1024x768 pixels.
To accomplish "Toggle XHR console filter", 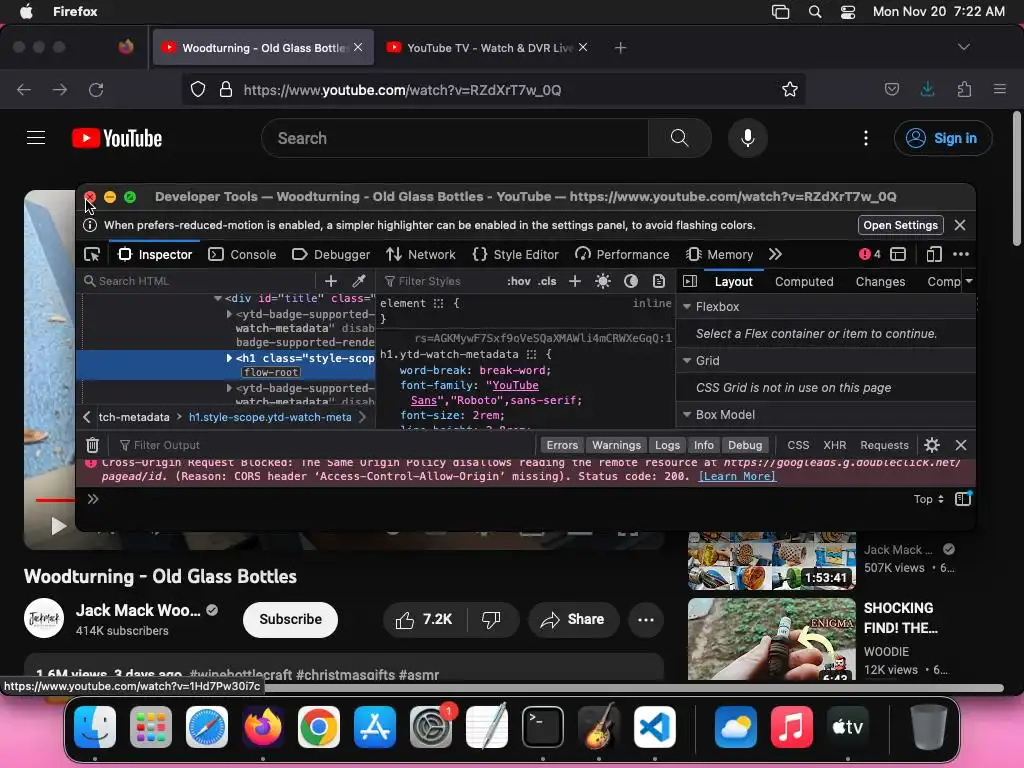I will [x=835, y=445].
